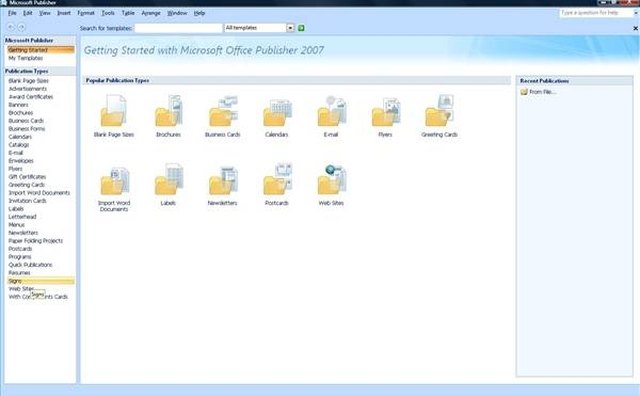
Task: Open the View menu
Action: click(44, 13)
